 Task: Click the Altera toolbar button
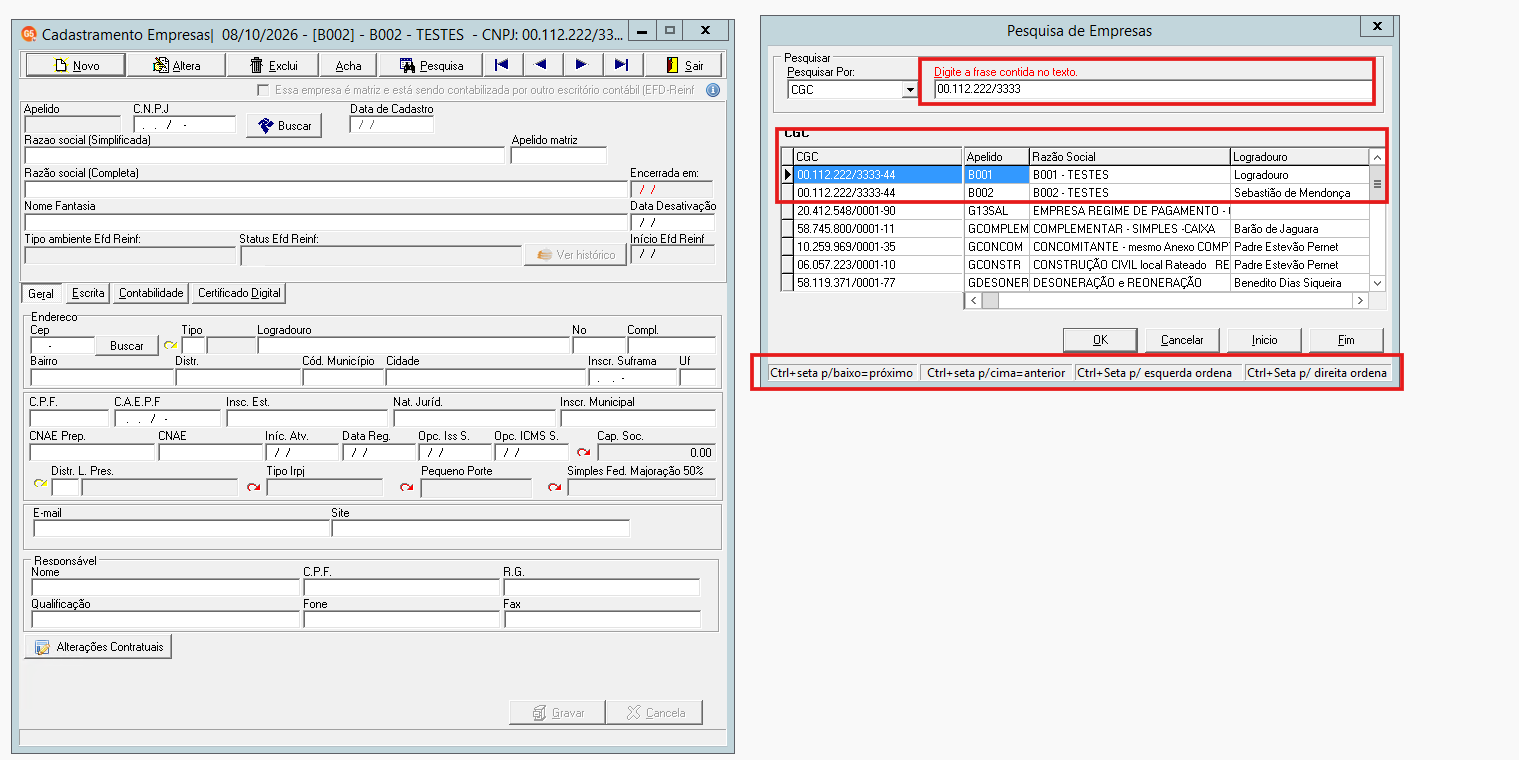(x=177, y=65)
